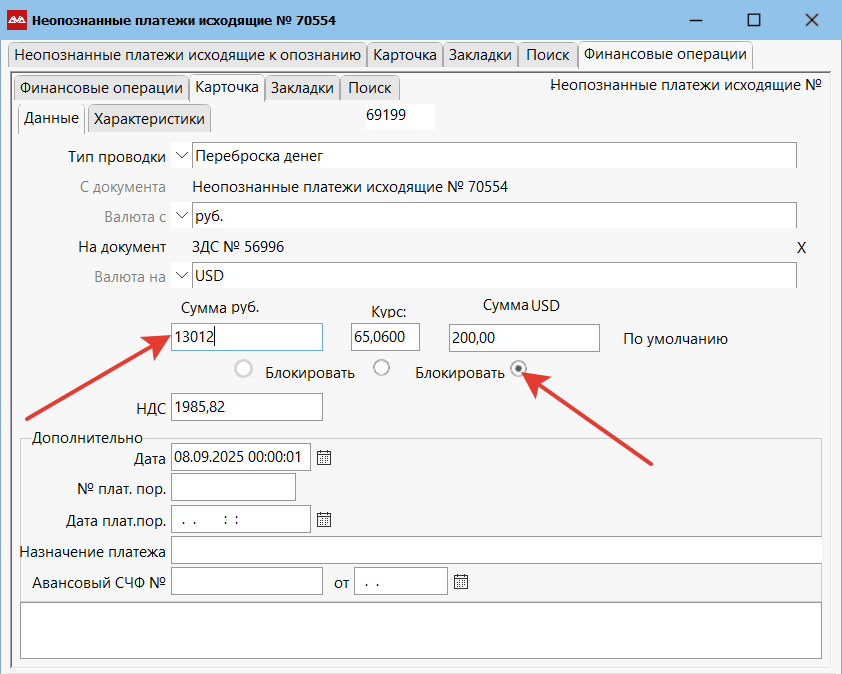This screenshot has width=842, height=674.
Task: Open the calendar picker next to Дата field
Action: [323, 458]
